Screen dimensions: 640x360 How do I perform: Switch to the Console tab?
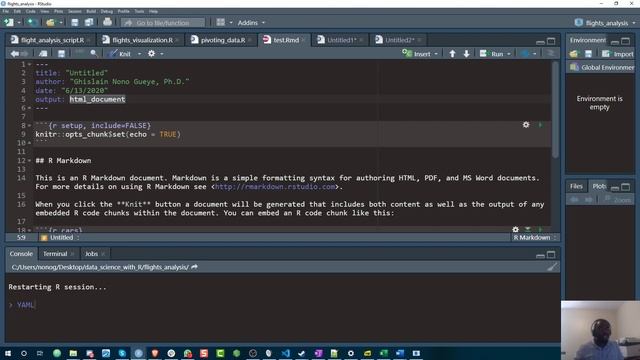pos(21,253)
